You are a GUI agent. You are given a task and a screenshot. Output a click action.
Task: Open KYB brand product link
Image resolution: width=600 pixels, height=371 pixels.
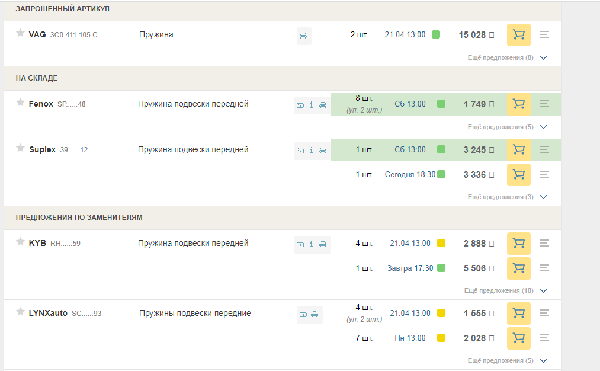click(x=38, y=243)
